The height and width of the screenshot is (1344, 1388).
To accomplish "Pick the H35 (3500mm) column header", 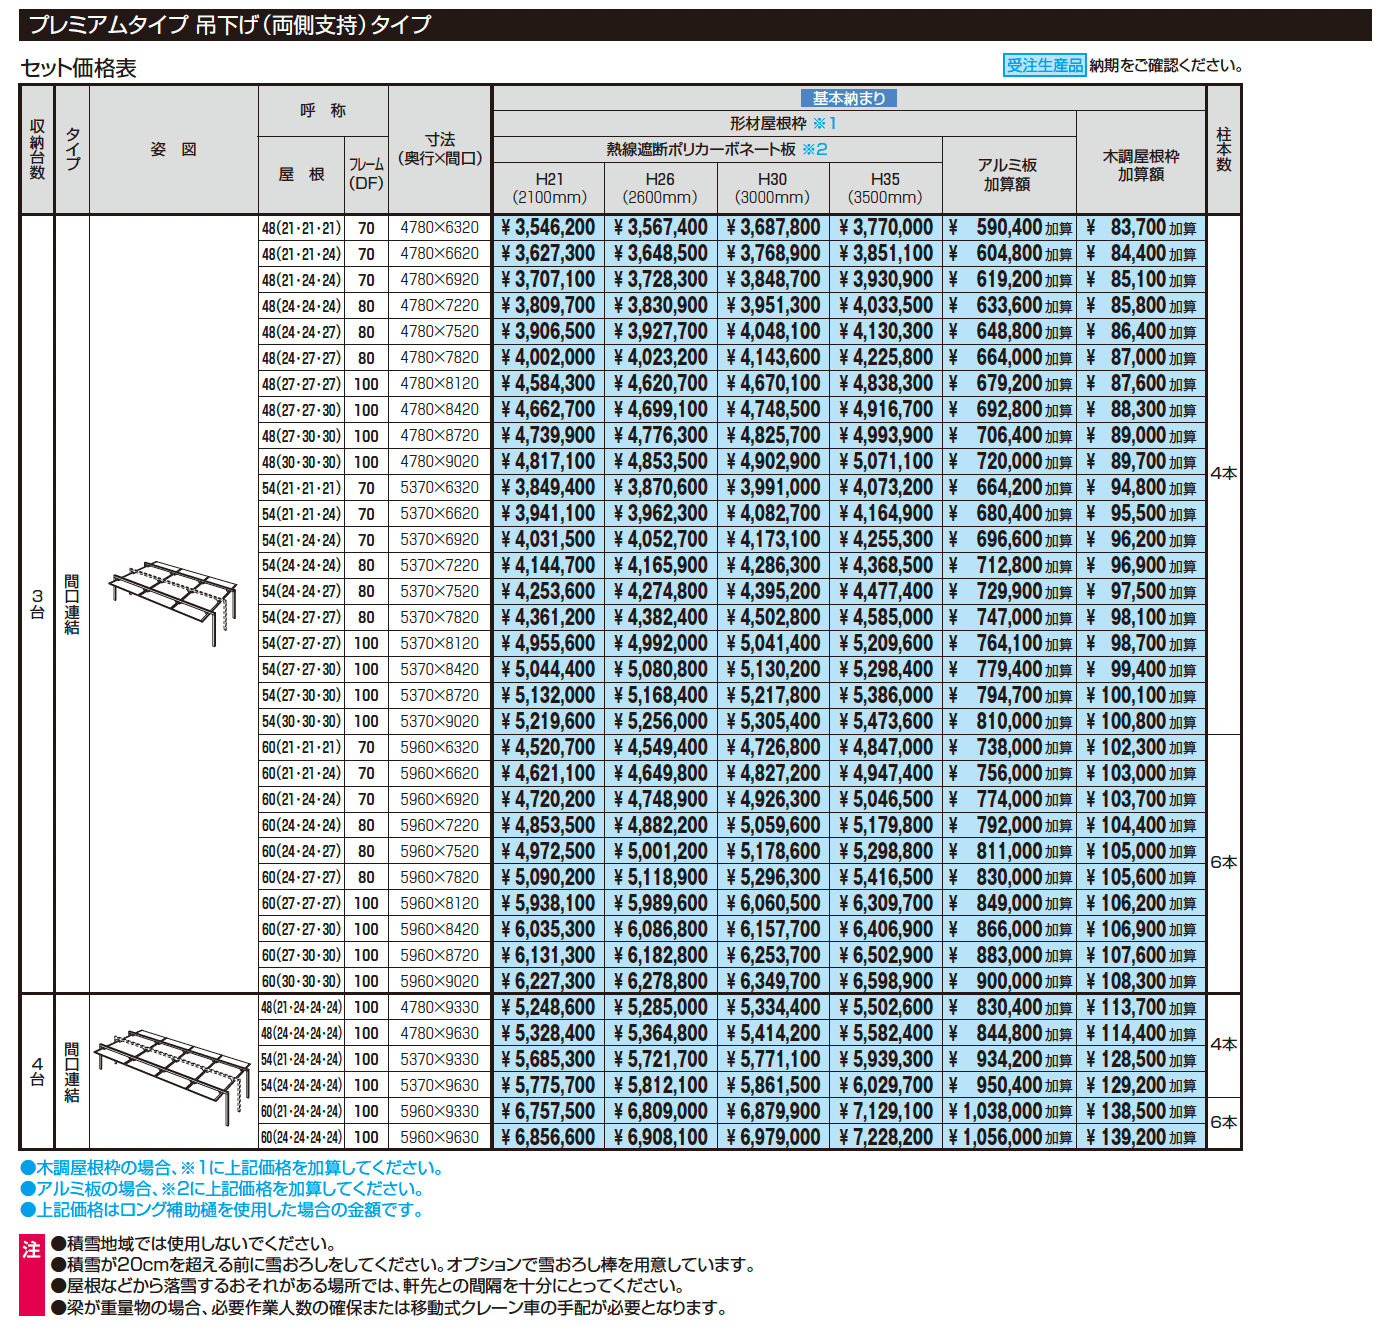I will pyautogui.click(x=885, y=188).
